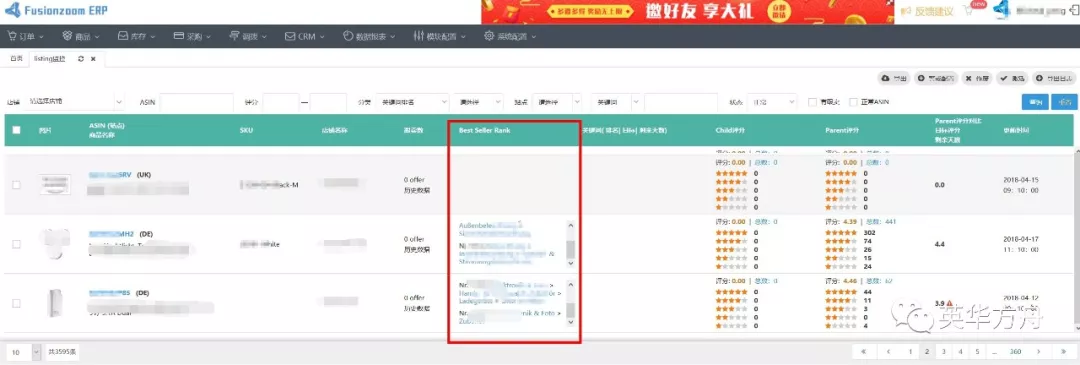Open the ASIN link ending SRV

pyautogui.click(x=110, y=175)
